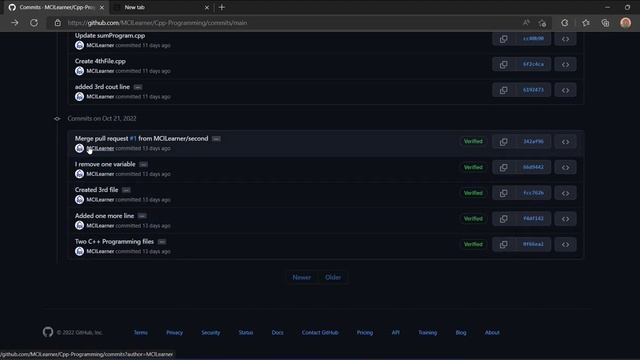
Task: Open Privacy footer link
Action: tap(174, 333)
